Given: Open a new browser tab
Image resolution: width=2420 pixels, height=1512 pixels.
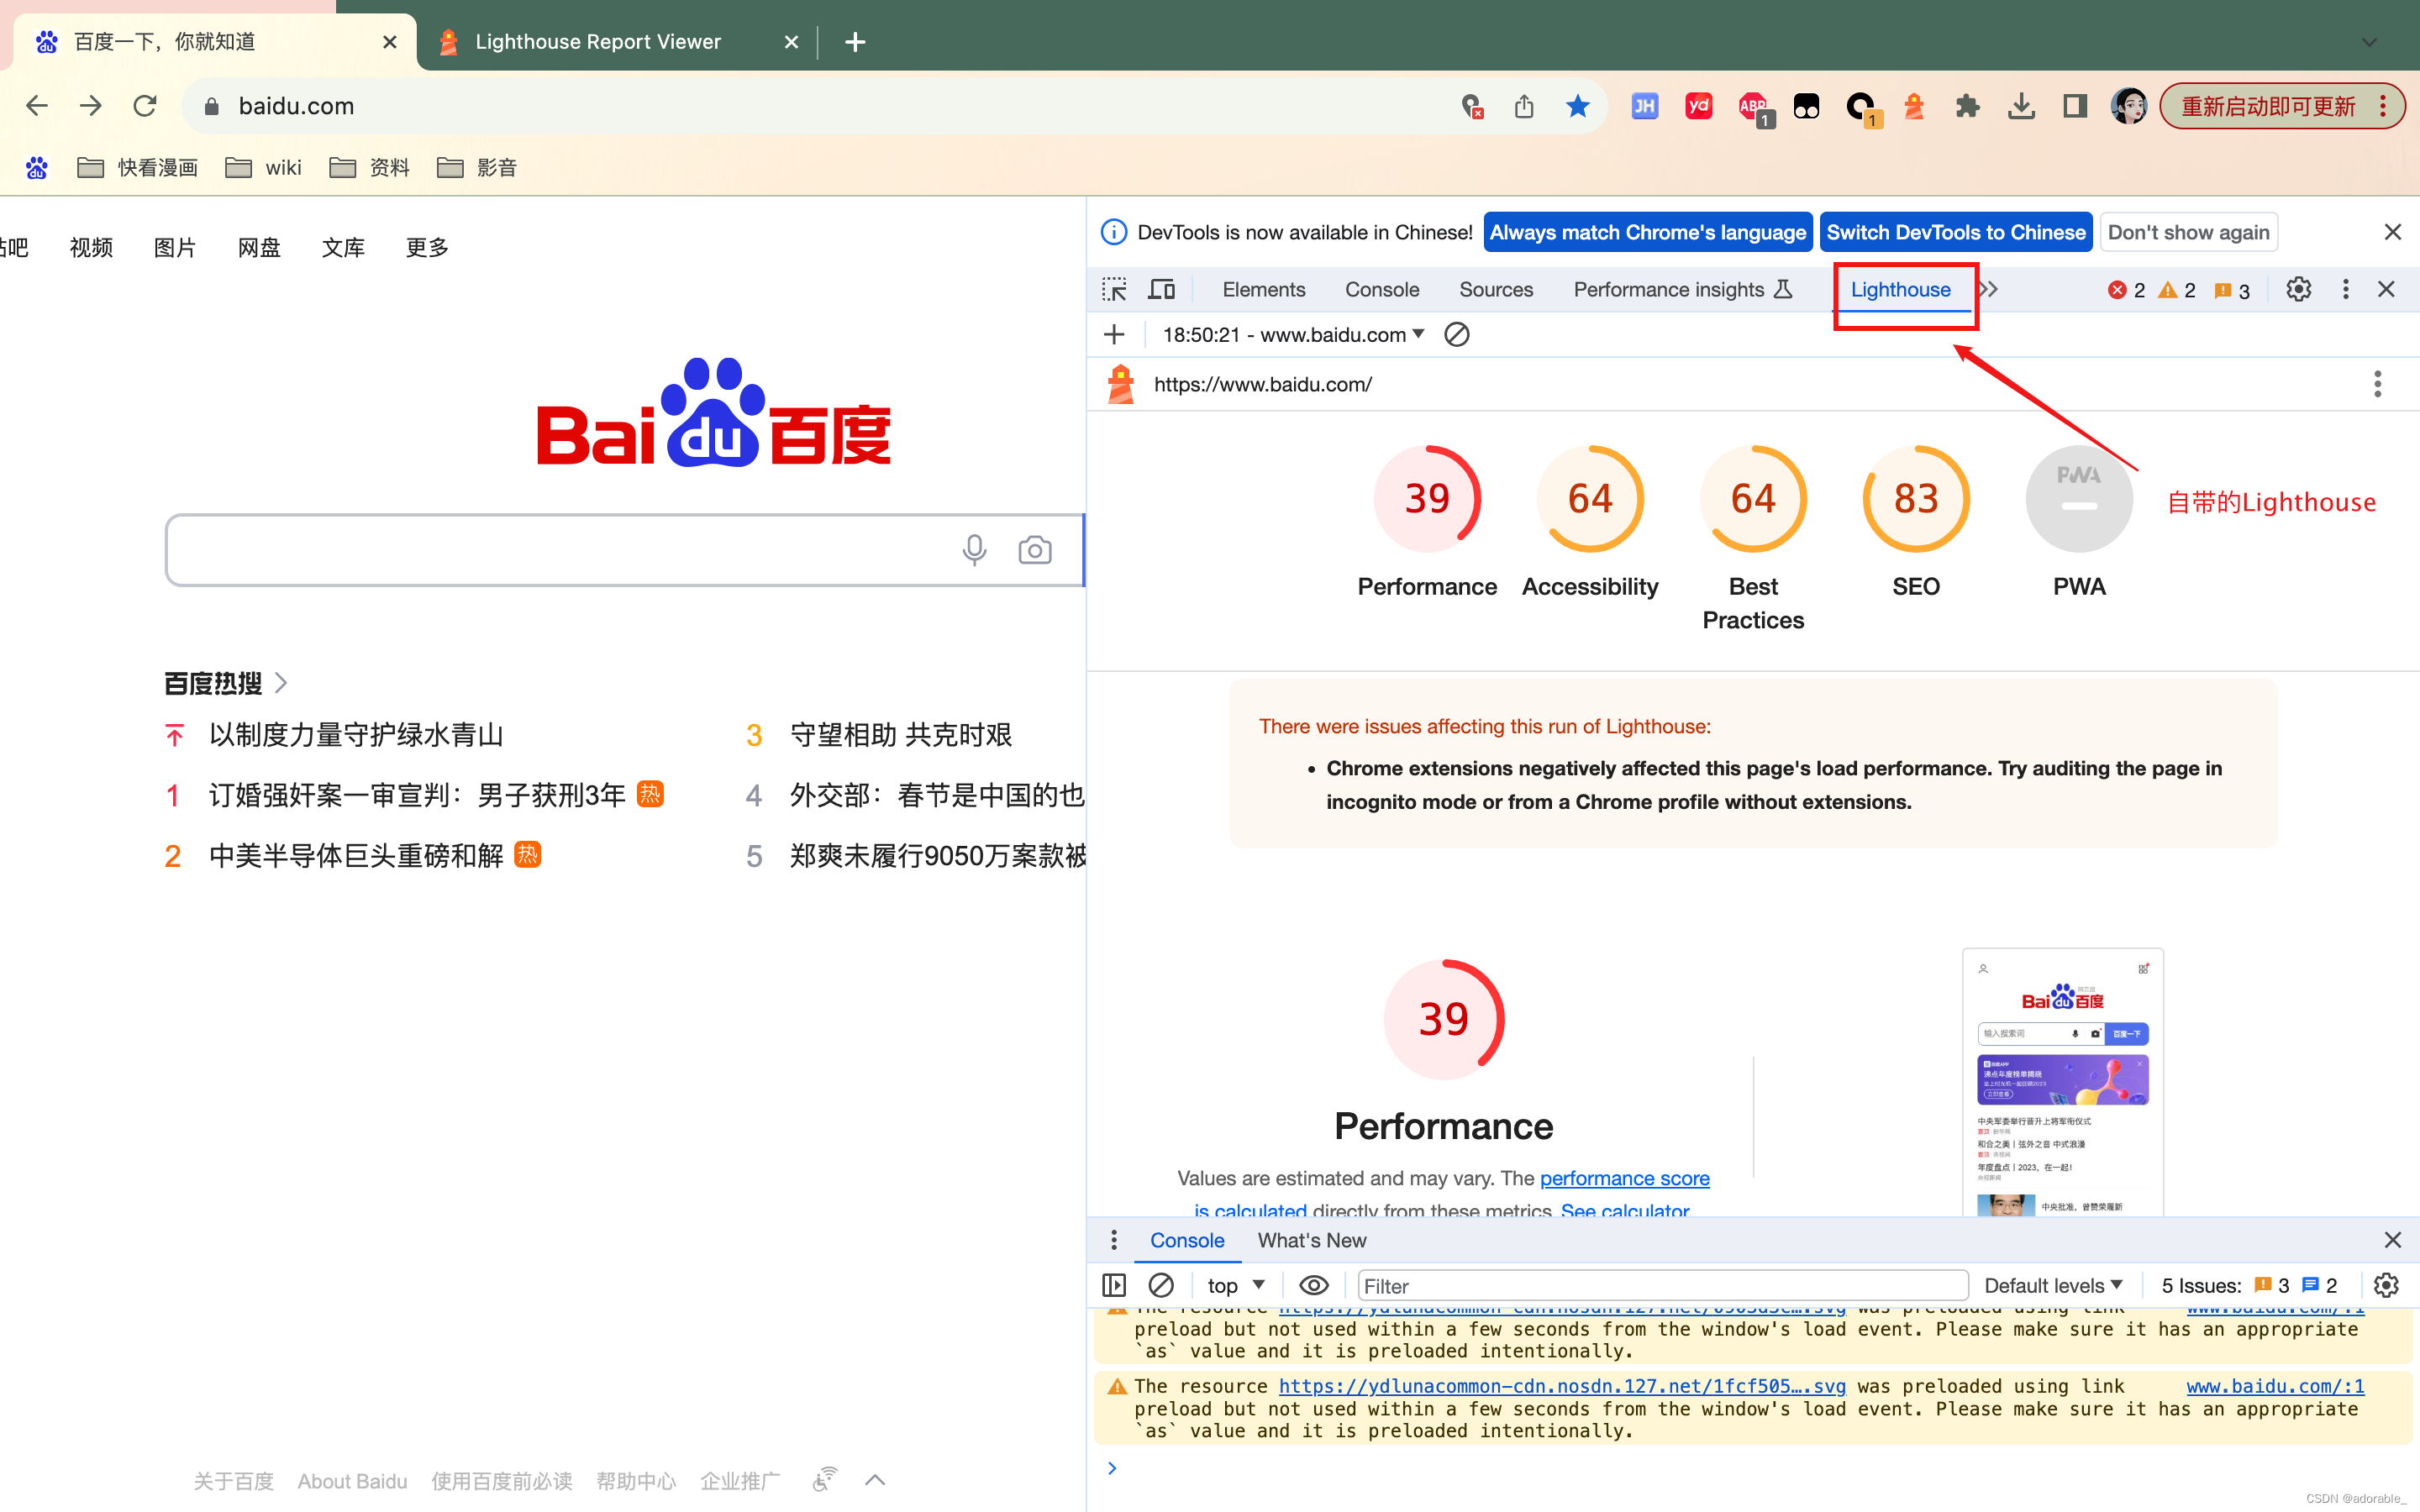Looking at the screenshot, I should coord(855,42).
